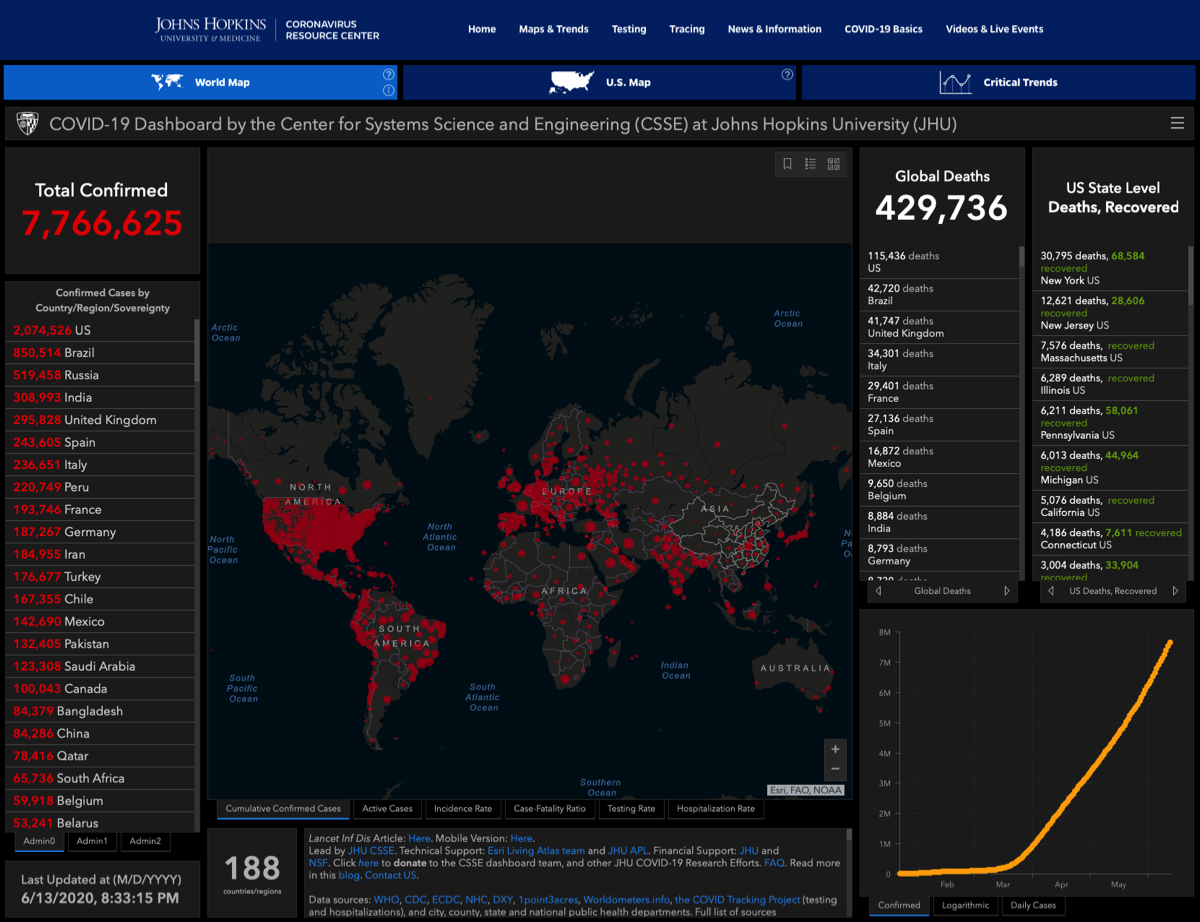This screenshot has width=1200, height=922.
Task: Open the Testing menu
Action: pos(629,29)
